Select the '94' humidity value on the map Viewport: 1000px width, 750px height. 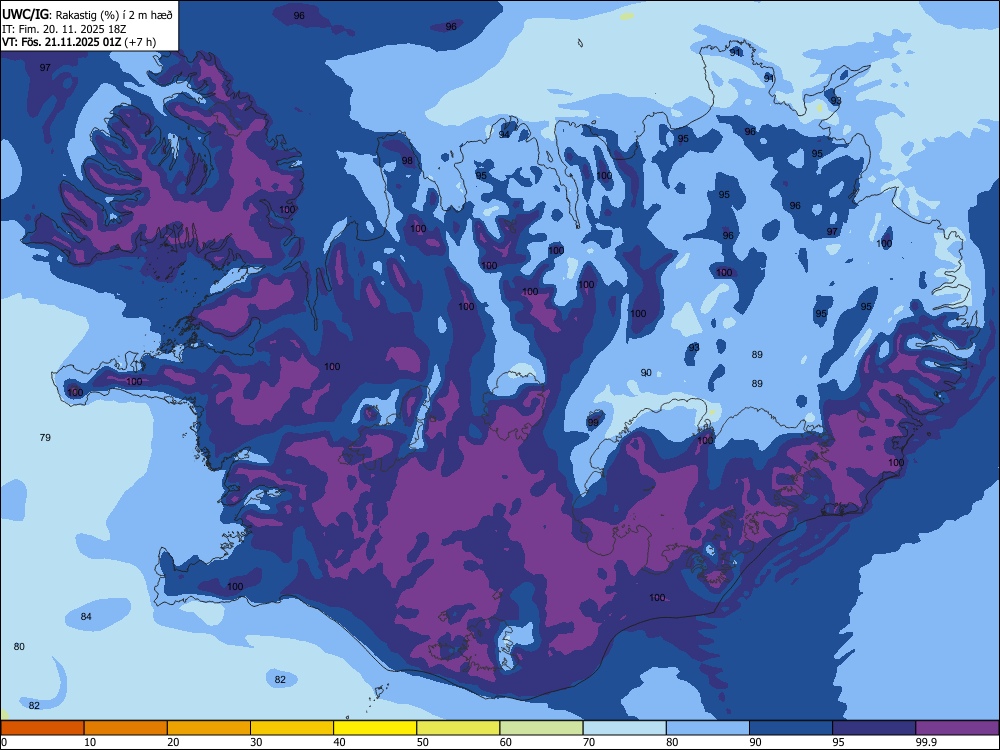[x=504, y=135]
